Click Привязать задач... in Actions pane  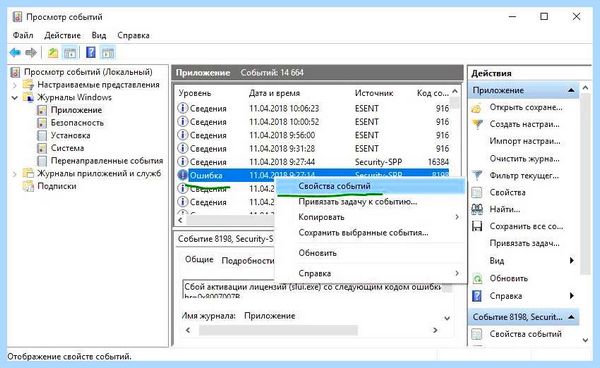(524, 243)
